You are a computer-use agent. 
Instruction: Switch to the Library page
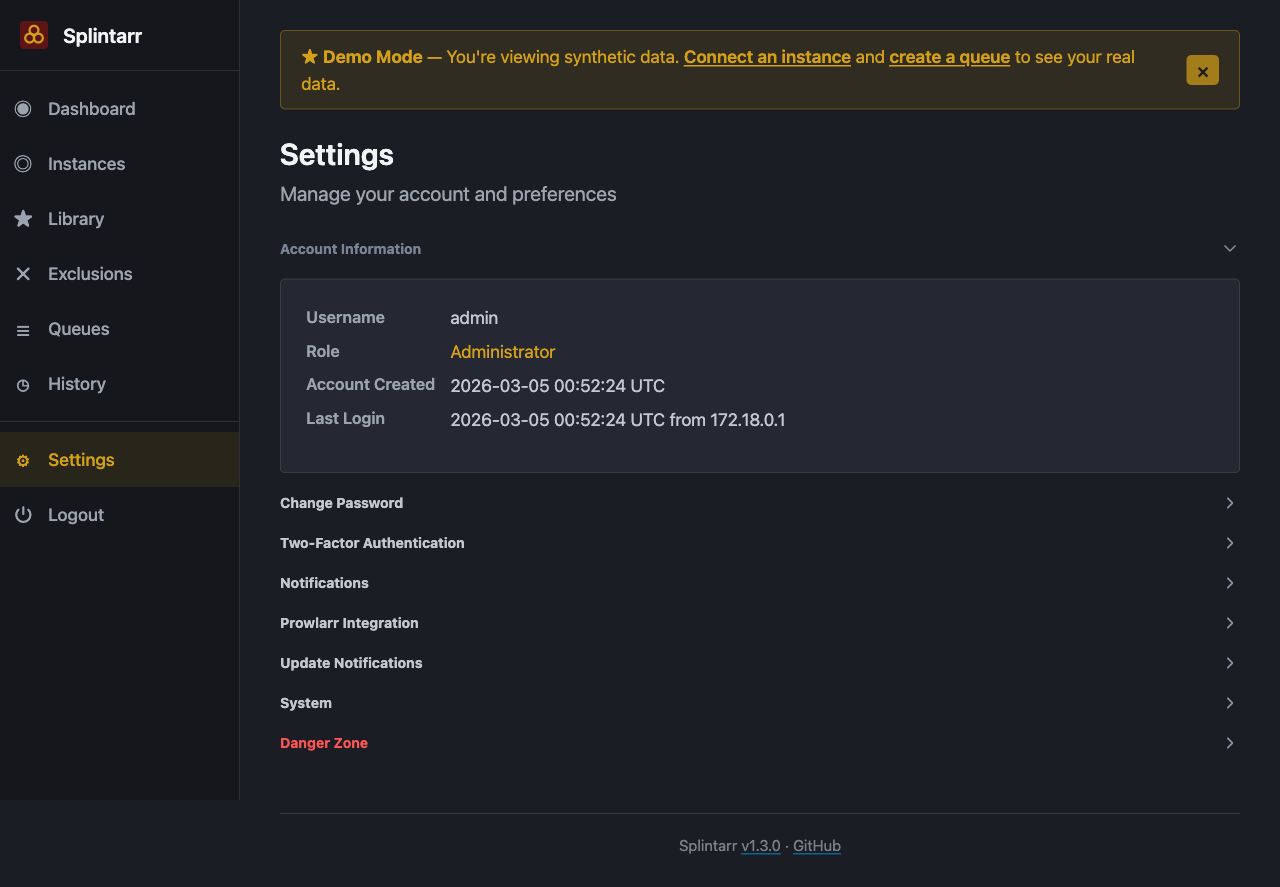pos(76,219)
